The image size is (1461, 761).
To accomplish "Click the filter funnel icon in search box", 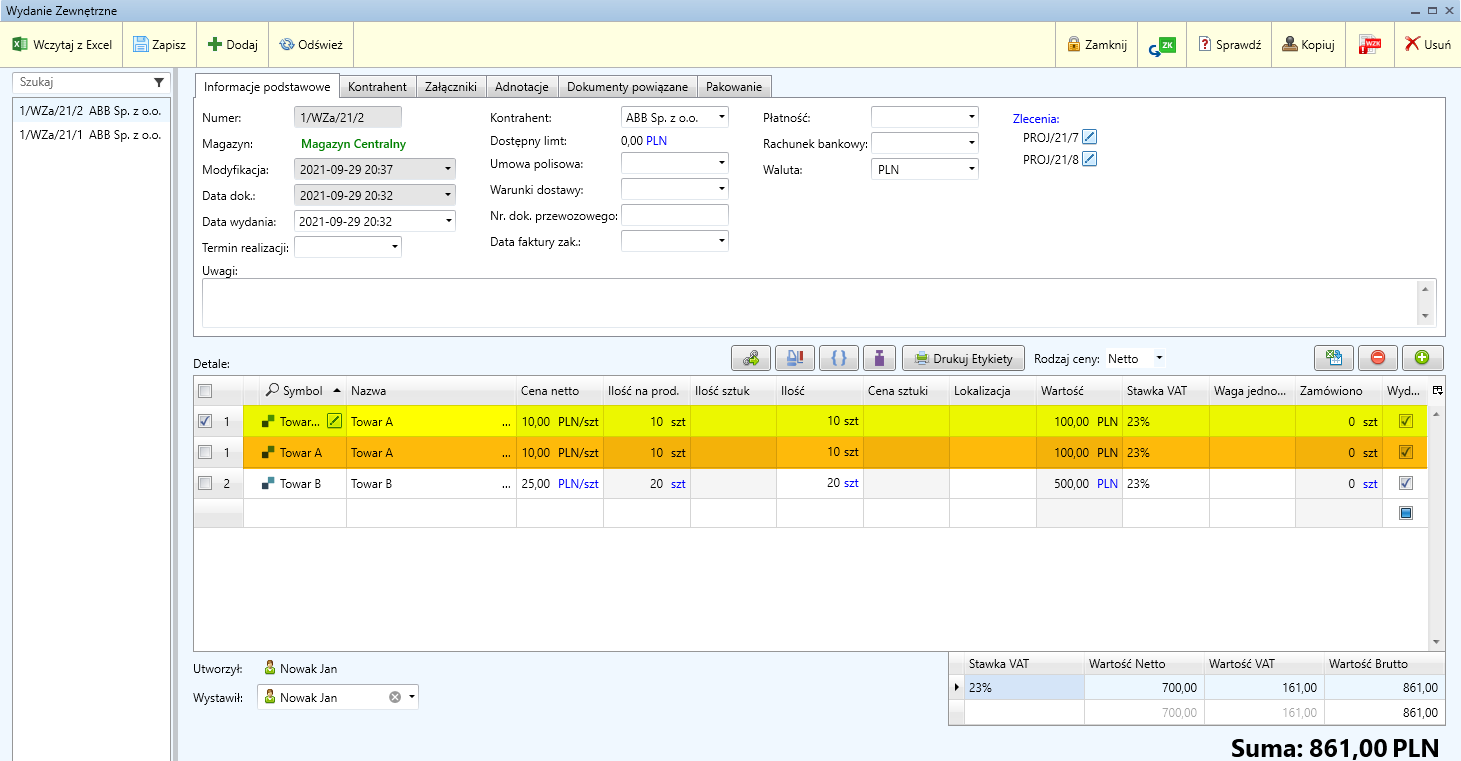I will pos(158,83).
